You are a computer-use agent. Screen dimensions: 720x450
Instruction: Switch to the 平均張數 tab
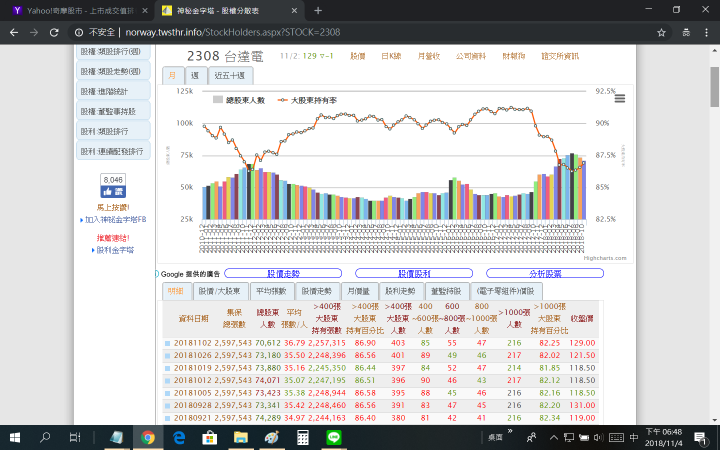point(271,291)
